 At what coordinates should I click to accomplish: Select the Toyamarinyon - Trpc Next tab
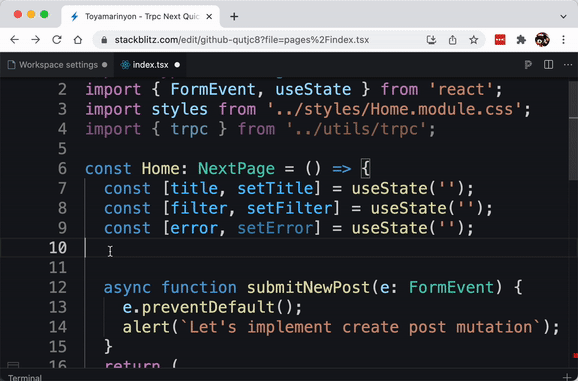[140, 17]
